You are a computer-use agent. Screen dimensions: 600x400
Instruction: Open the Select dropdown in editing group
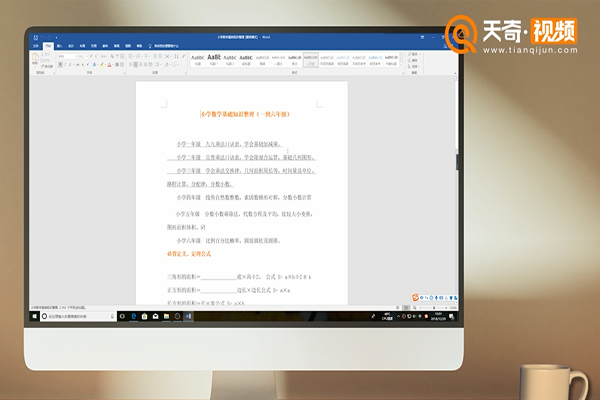[414, 66]
